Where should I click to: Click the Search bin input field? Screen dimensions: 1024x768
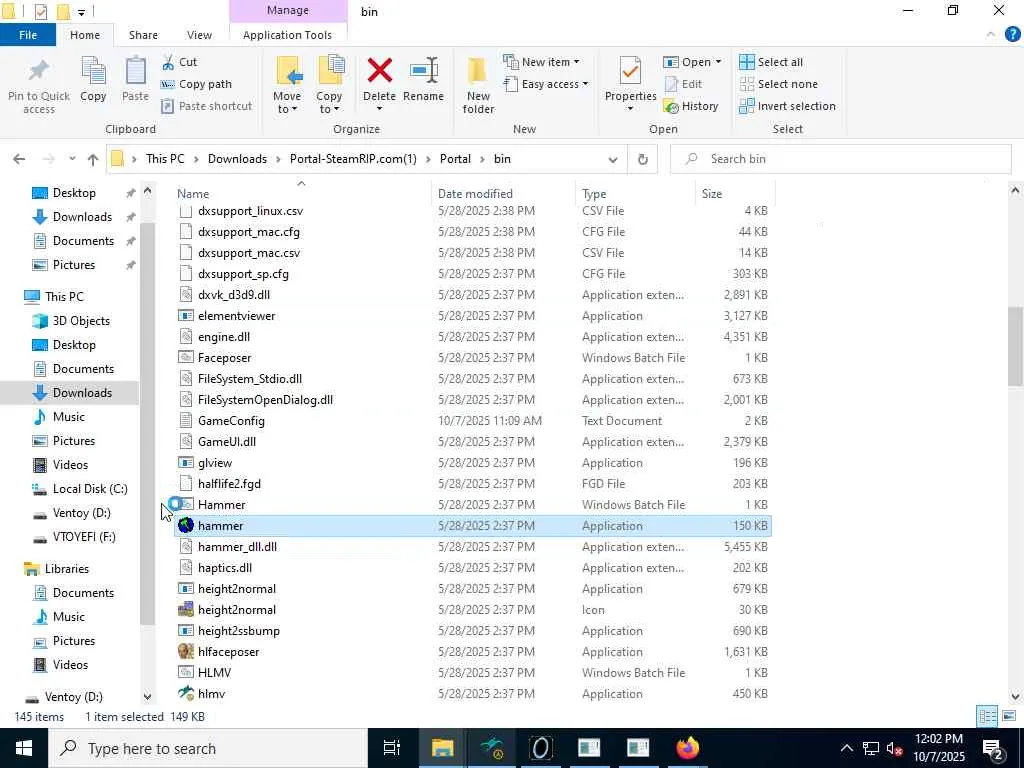click(x=840, y=159)
